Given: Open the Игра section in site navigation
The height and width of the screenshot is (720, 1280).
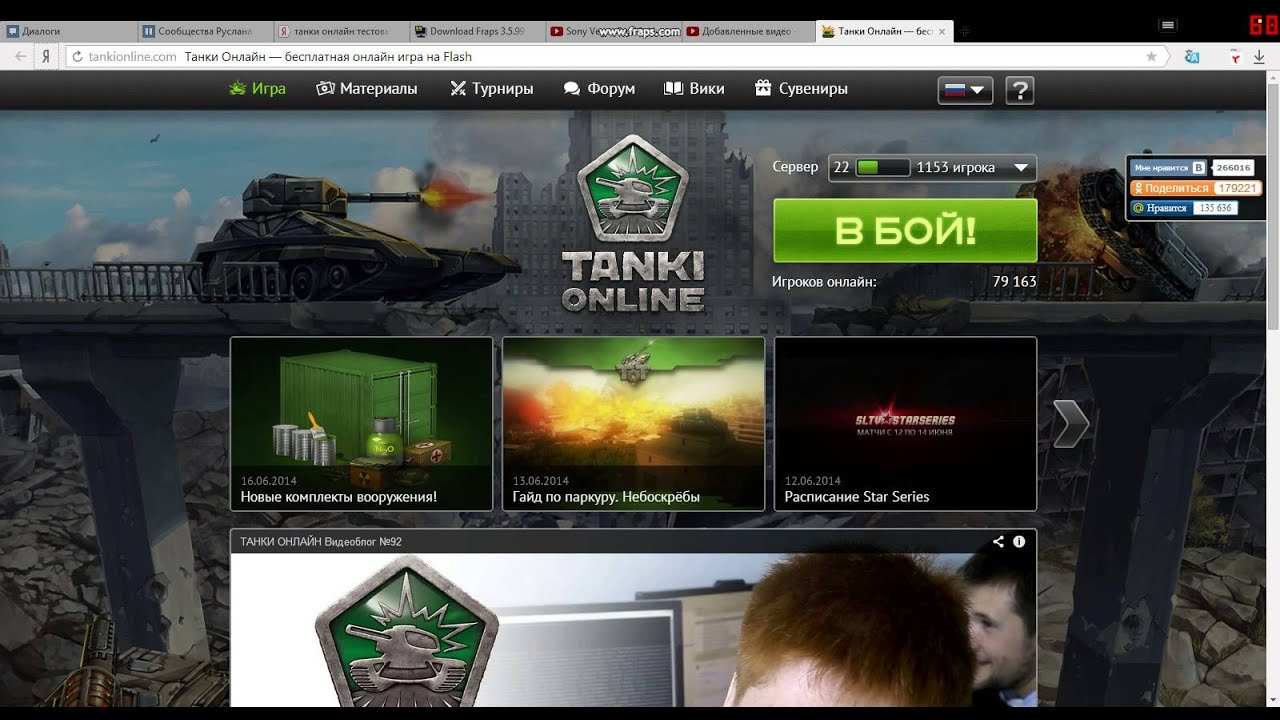Looking at the screenshot, I should (x=257, y=89).
